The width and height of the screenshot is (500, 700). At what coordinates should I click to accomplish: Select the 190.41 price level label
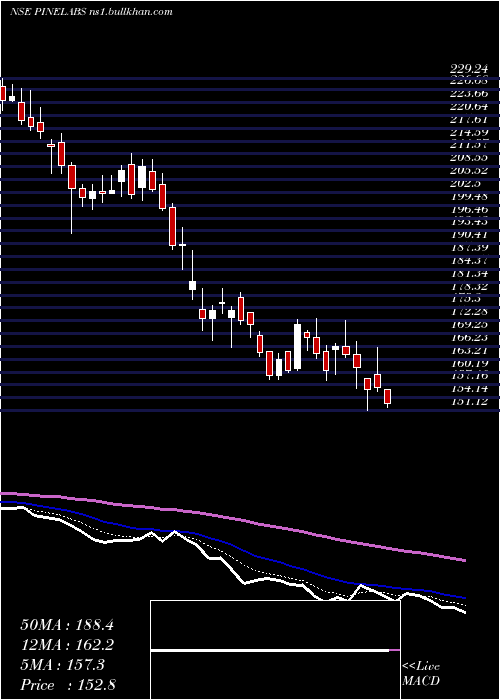tap(469, 235)
